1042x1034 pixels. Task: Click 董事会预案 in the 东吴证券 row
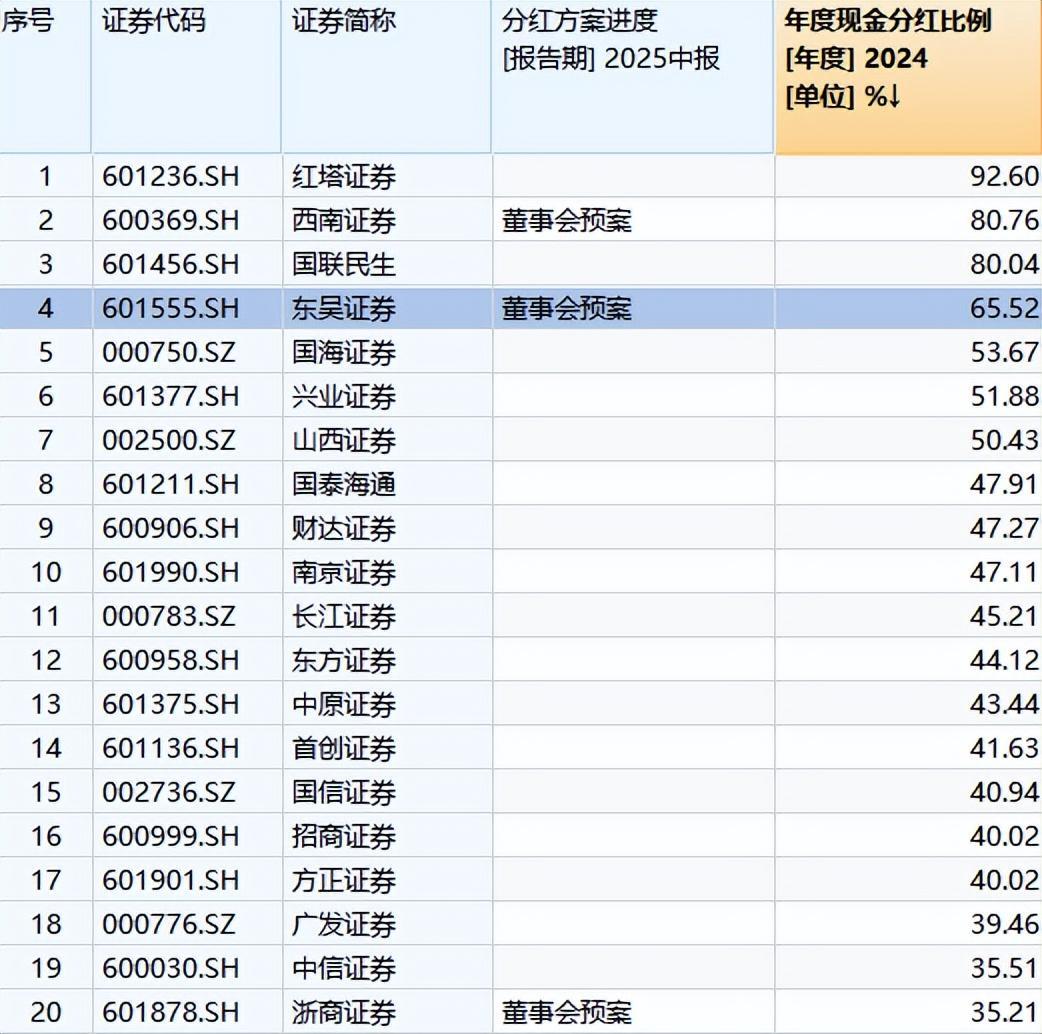[x=567, y=308]
